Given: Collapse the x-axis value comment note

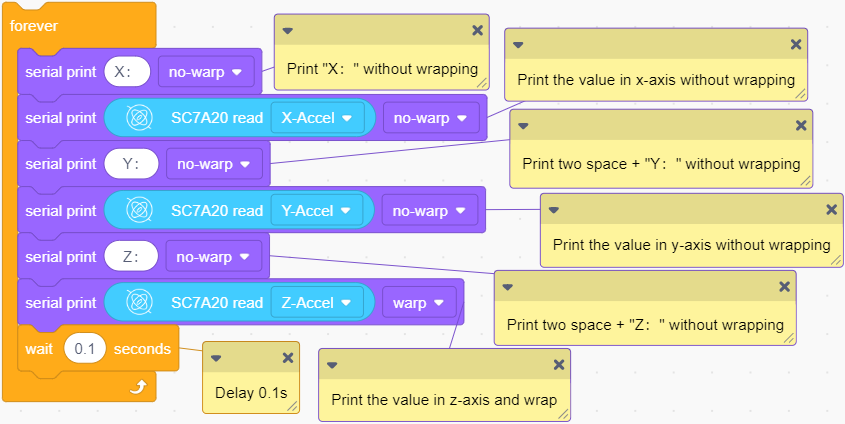Looking at the screenshot, I should click(518, 45).
